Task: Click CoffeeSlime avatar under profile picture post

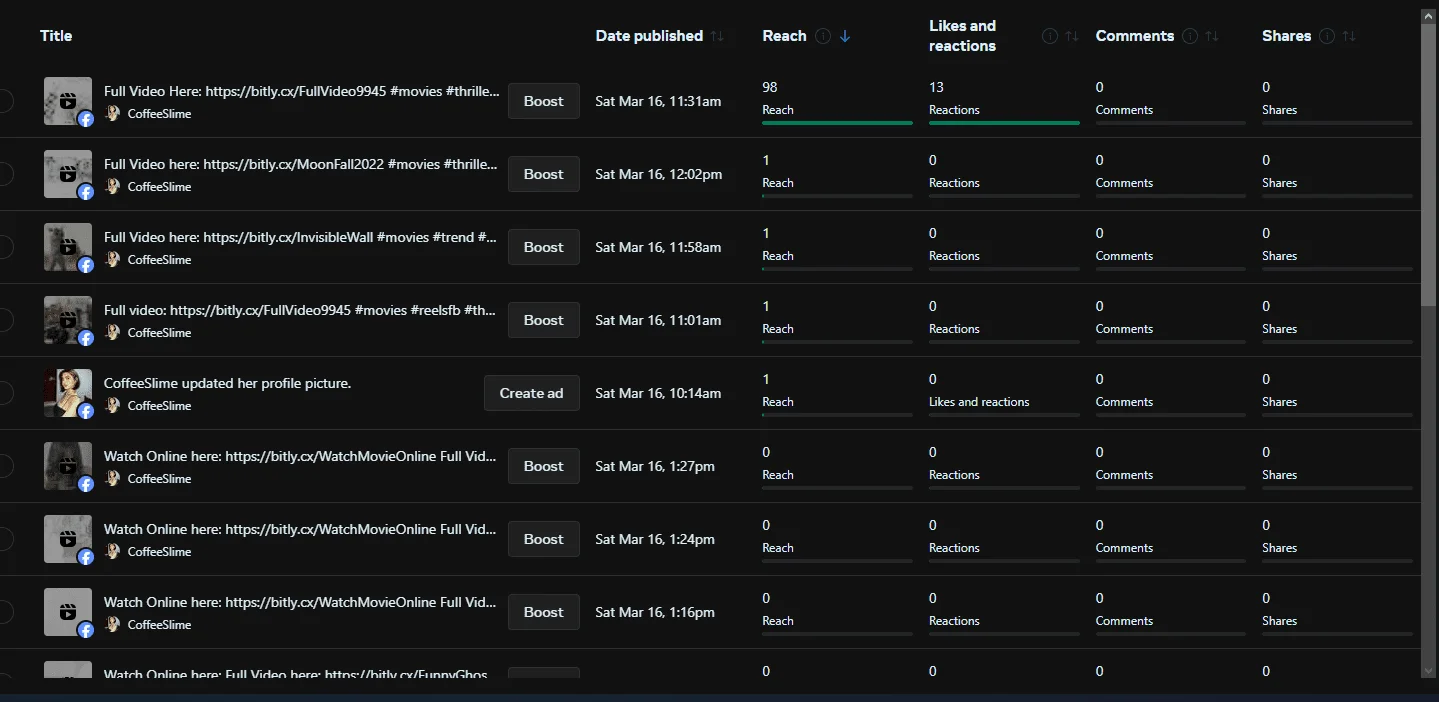Action: pyautogui.click(x=113, y=405)
